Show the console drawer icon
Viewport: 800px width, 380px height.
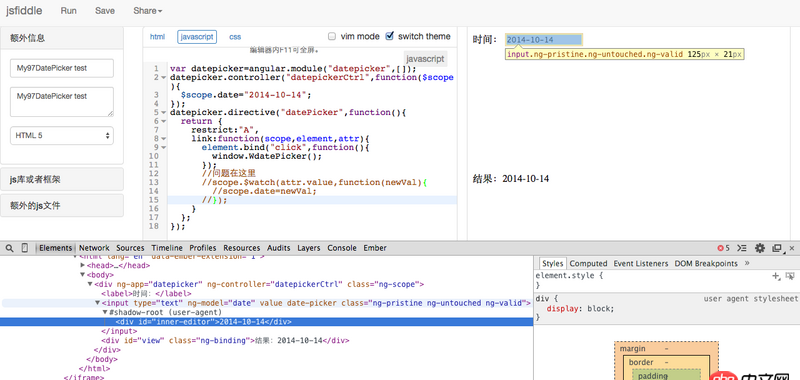(x=742, y=248)
